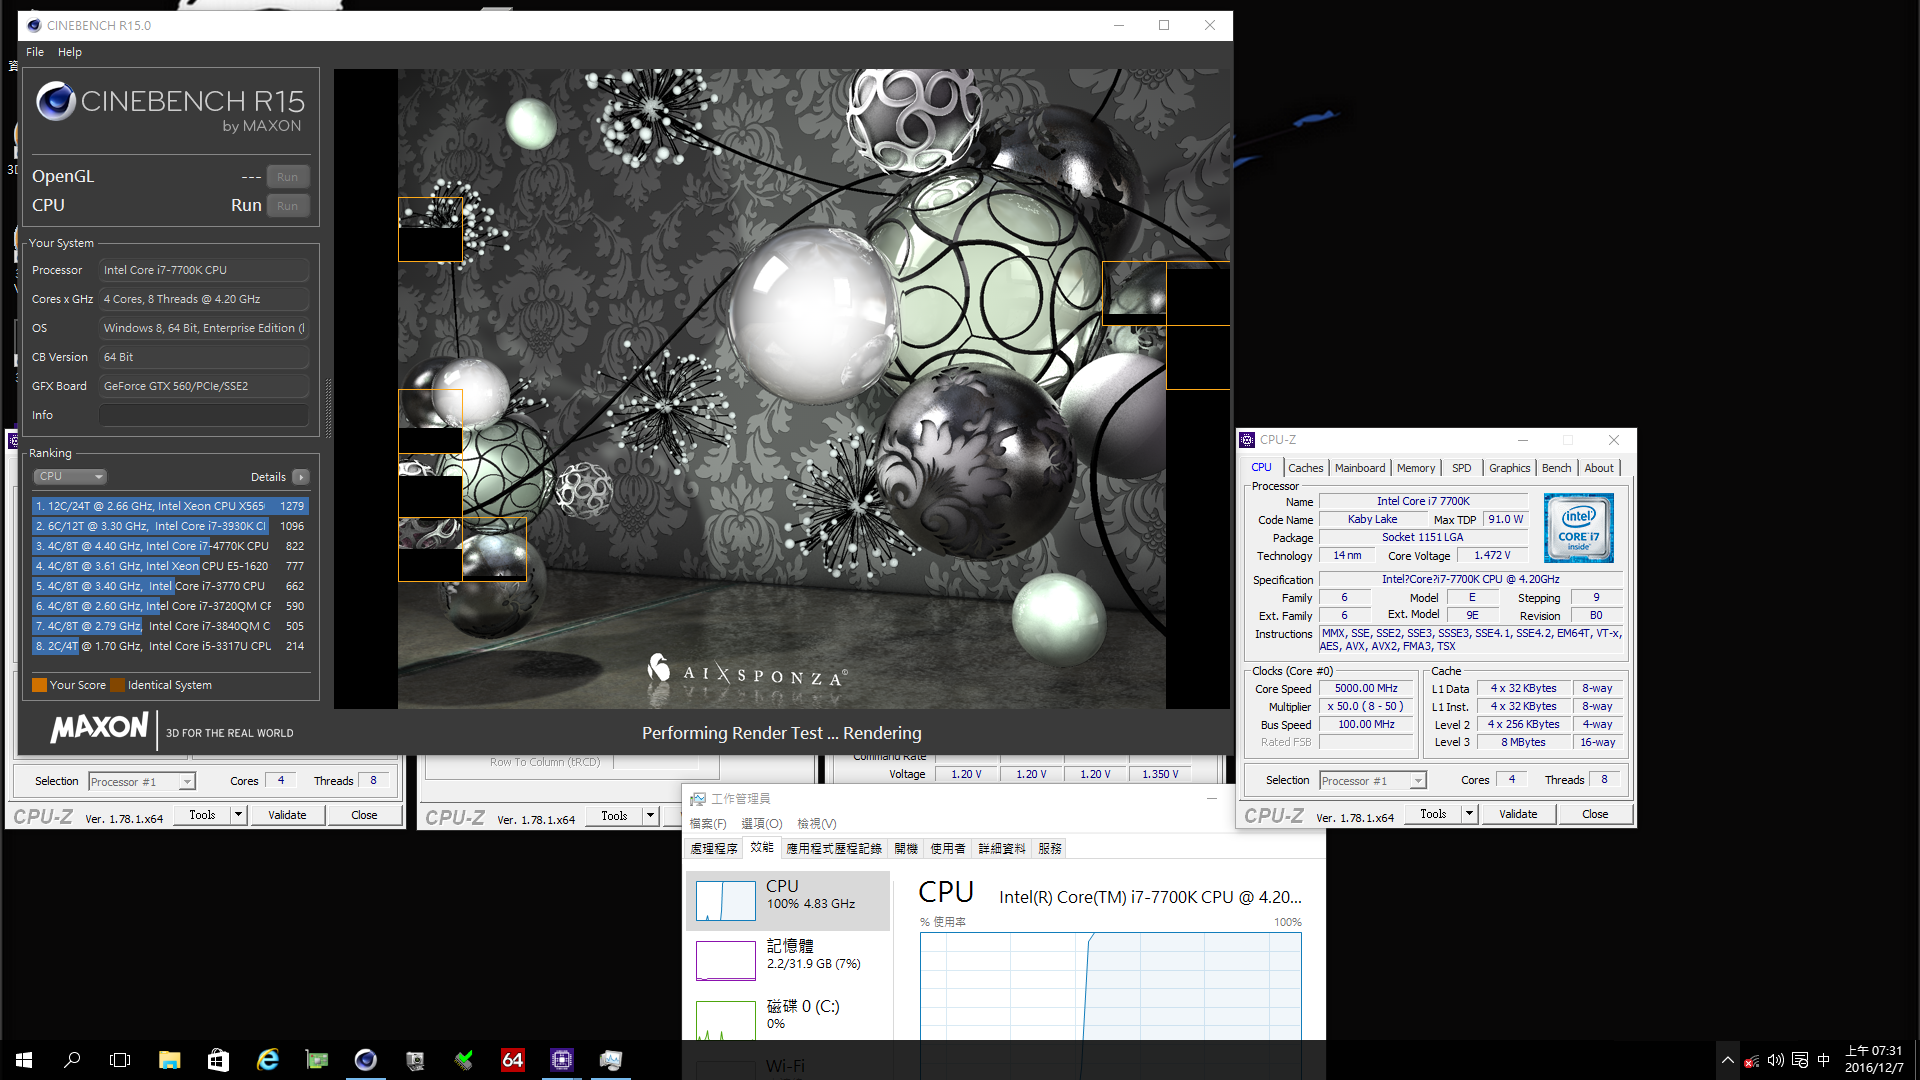Screen dimensions: 1920x1080
Task: Open the green checkmark memory test icon
Action: [x=464, y=1060]
